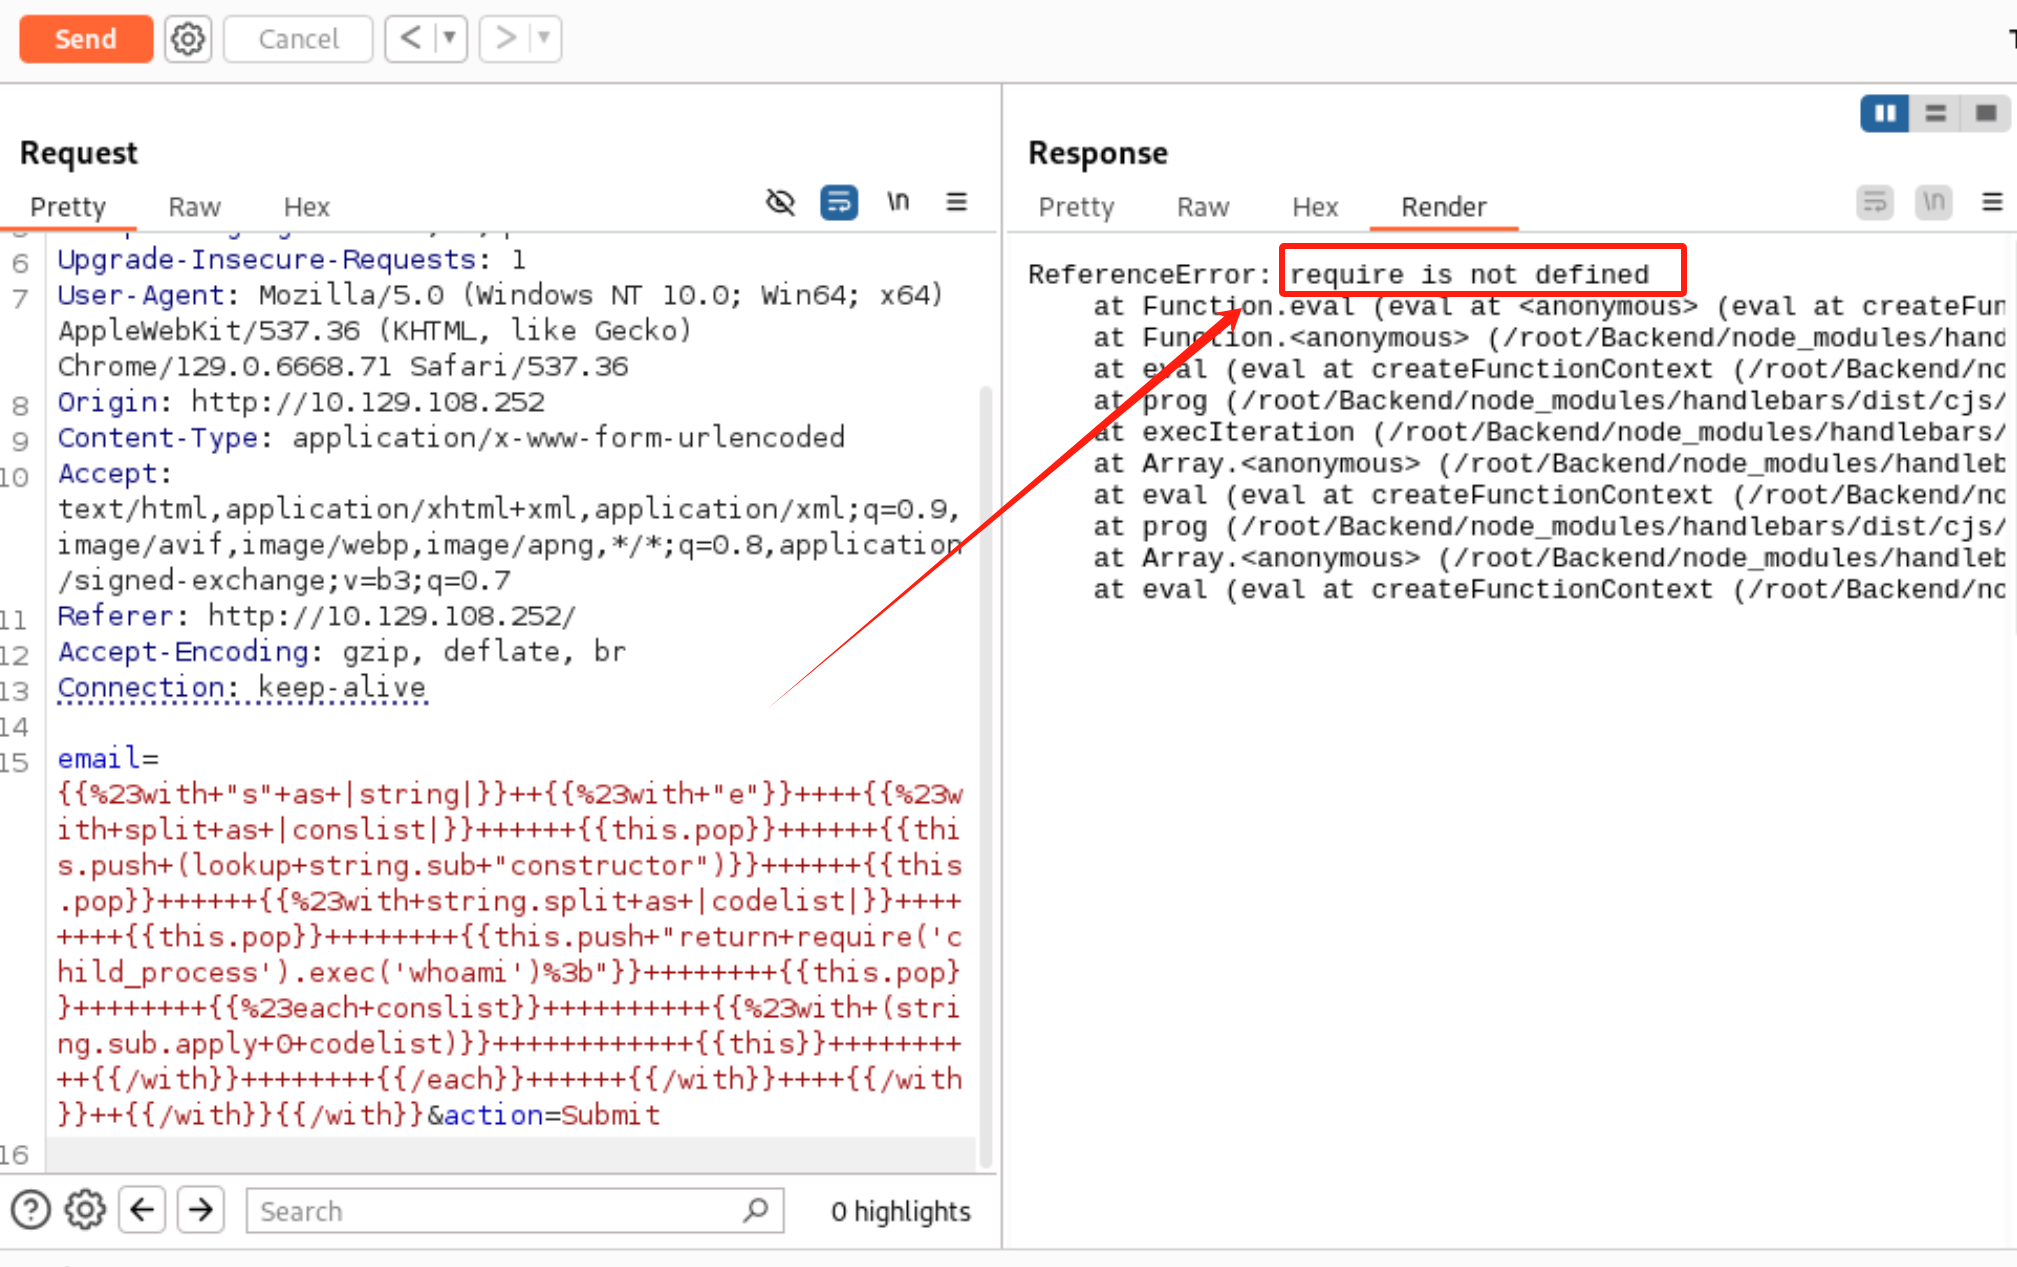This screenshot has height=1267, width=2017.
Task: Go back to previous request
Action: pos(410,39)
